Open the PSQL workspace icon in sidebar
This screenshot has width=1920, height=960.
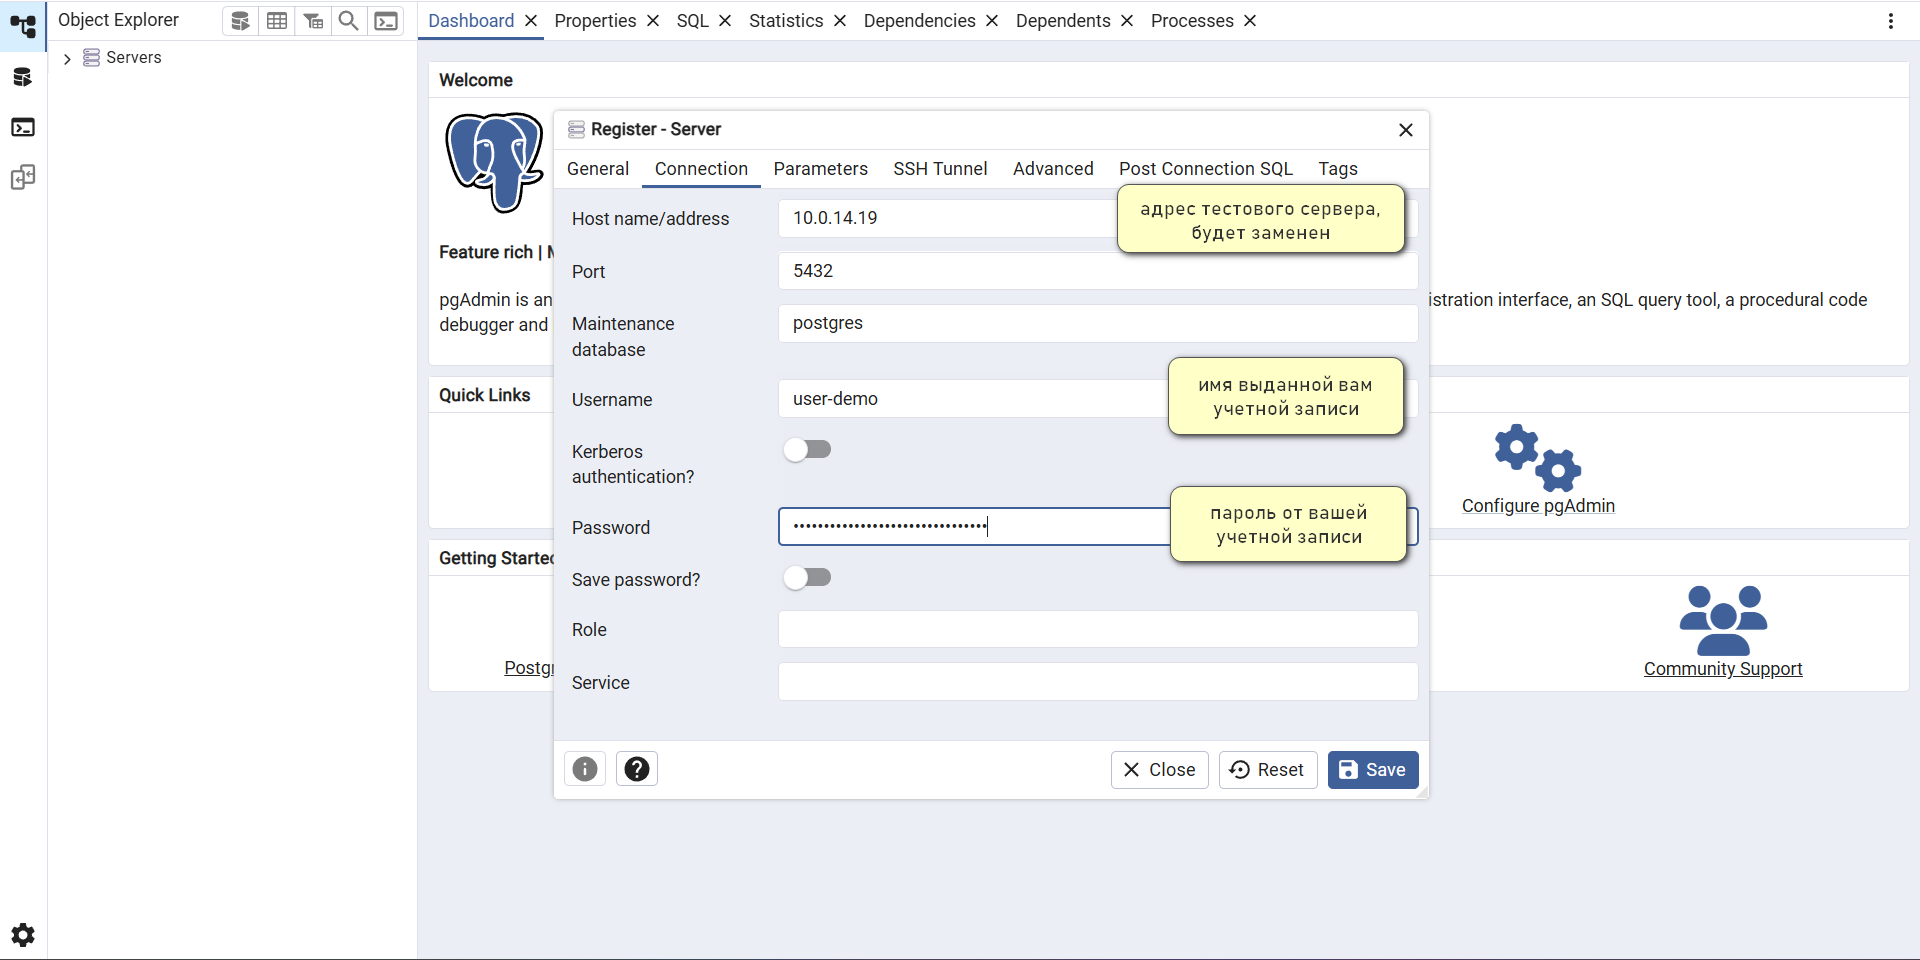tap(23, 127)
